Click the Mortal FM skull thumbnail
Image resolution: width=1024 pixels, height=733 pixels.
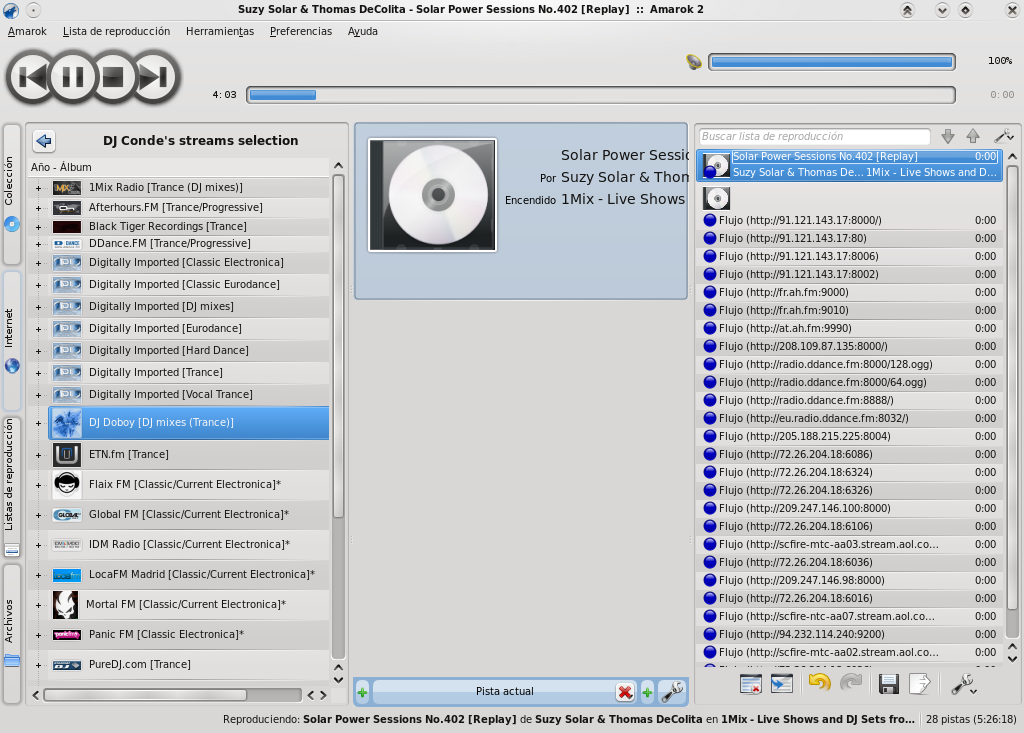point(65,605)
